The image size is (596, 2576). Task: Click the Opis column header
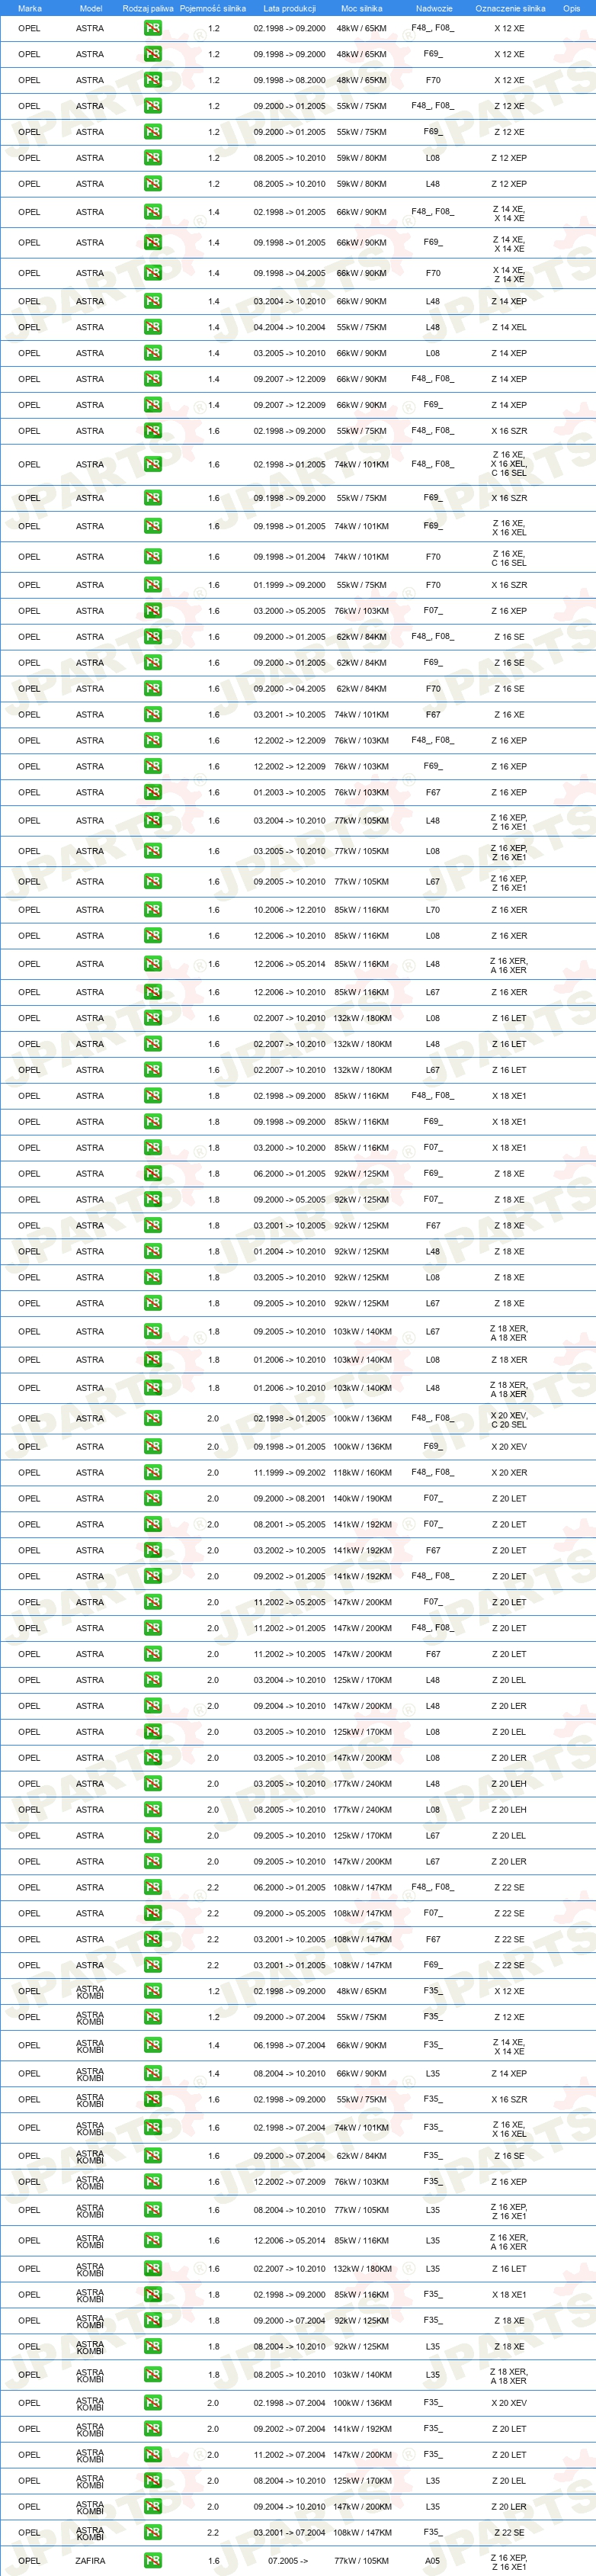tap(571, 8)
